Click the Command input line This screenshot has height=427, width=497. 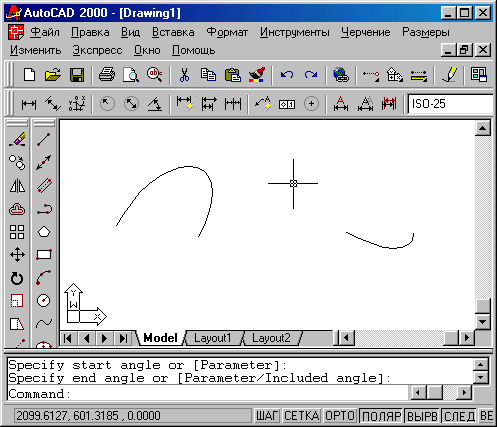tap(207, 394)
